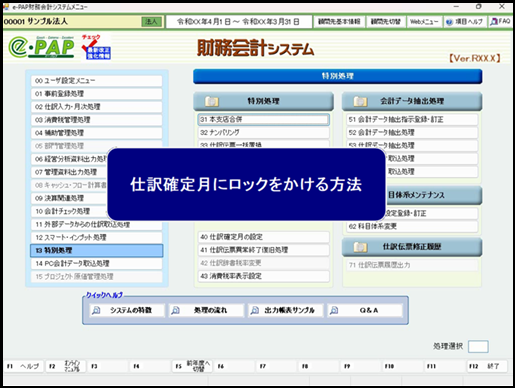Open 32 ナンバリング
The width and height of the screenshot is (515, 388).
pos(263,132)
